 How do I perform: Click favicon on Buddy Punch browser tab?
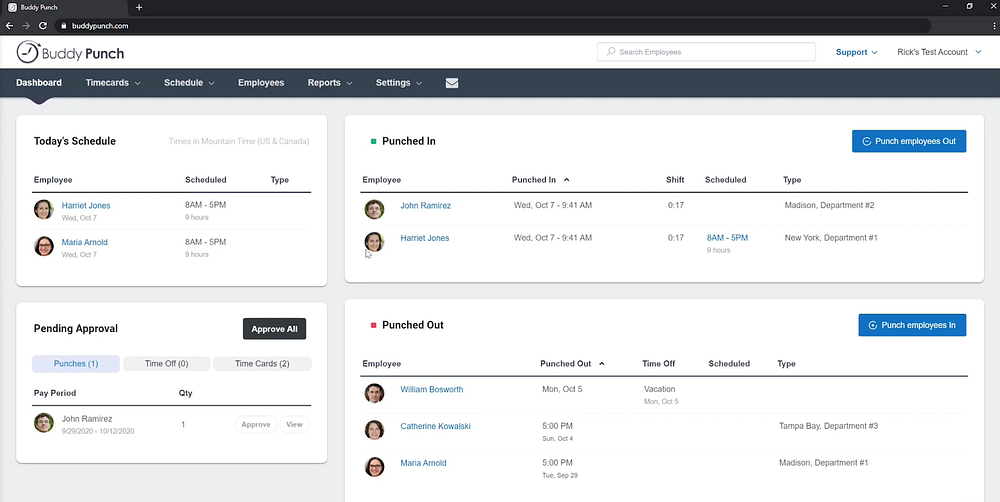(12, 8)
